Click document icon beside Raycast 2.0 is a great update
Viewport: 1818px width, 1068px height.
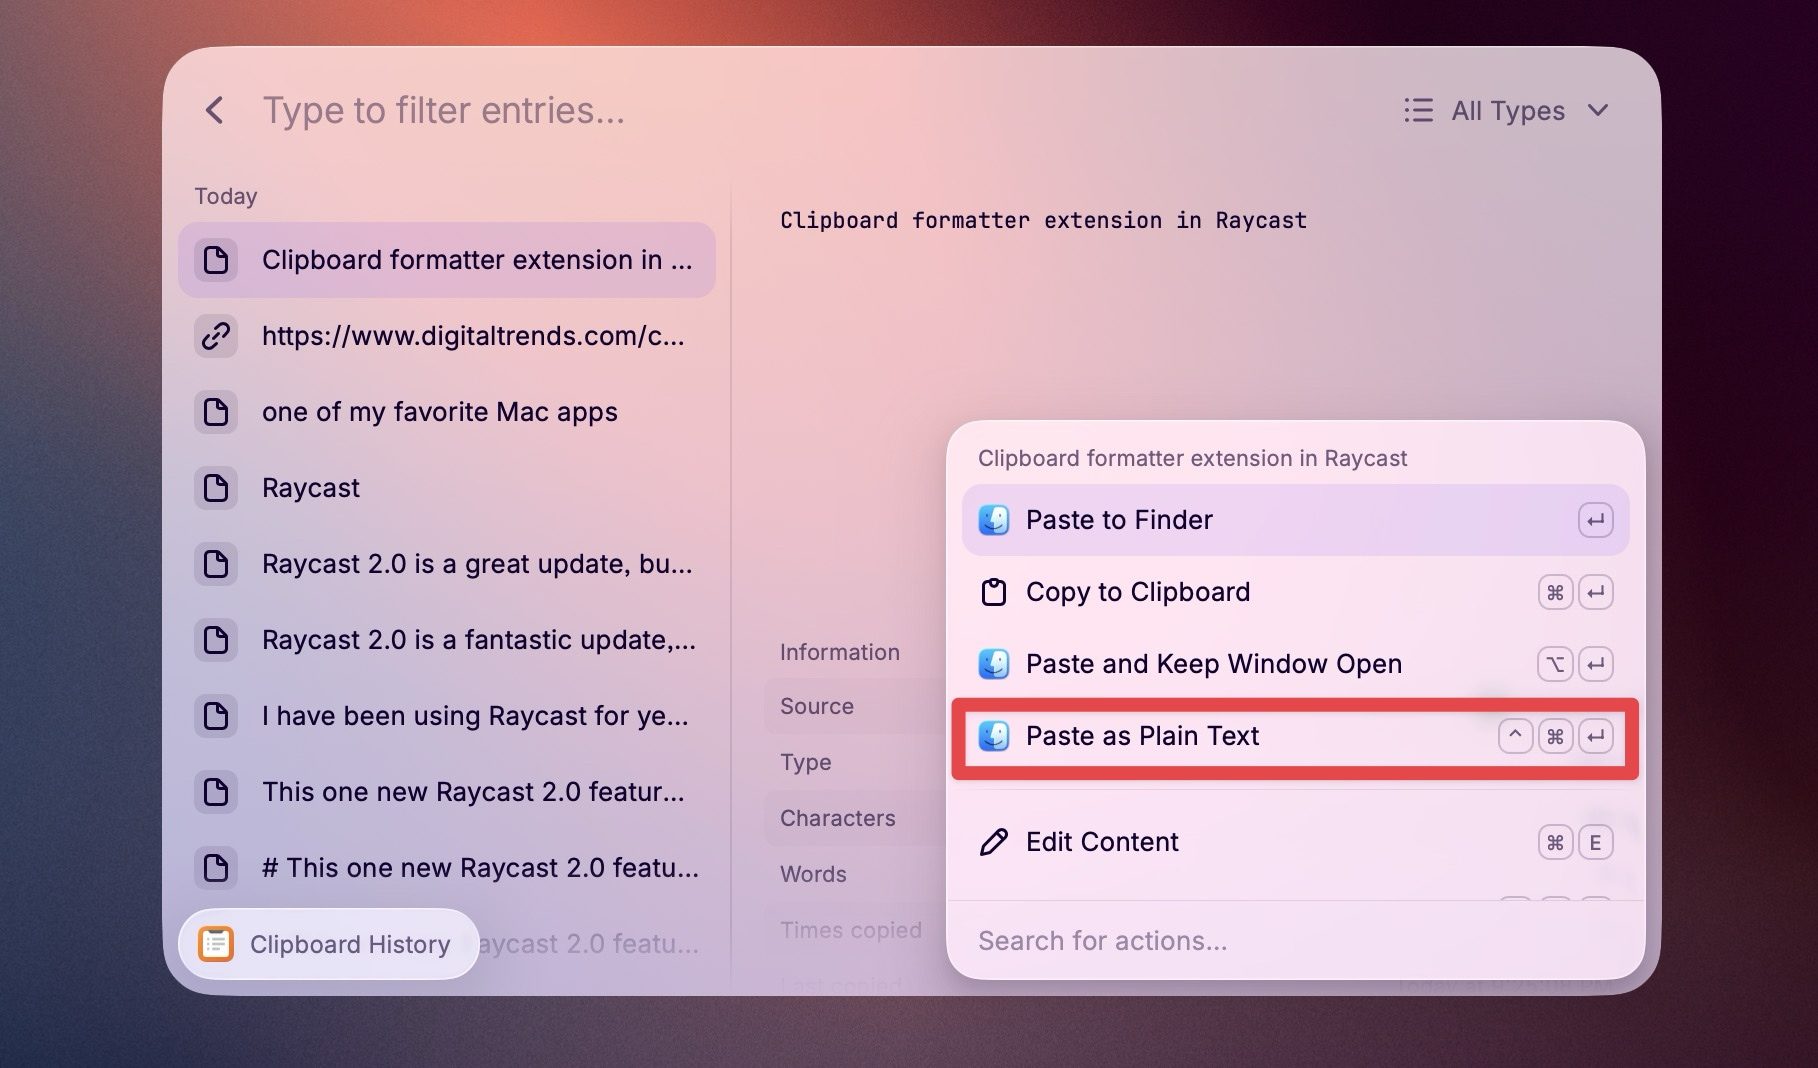point(216,564)
